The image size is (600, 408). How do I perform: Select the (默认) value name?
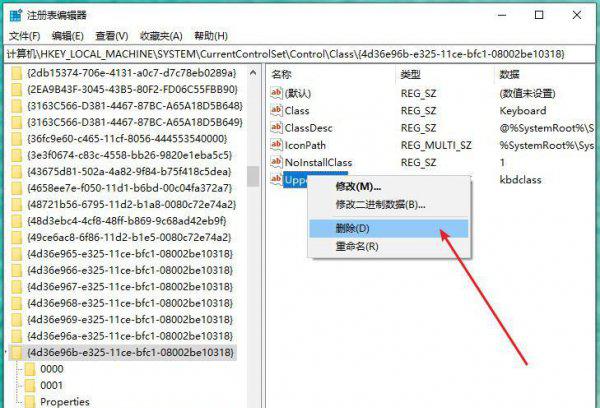[x=298, y=93]
